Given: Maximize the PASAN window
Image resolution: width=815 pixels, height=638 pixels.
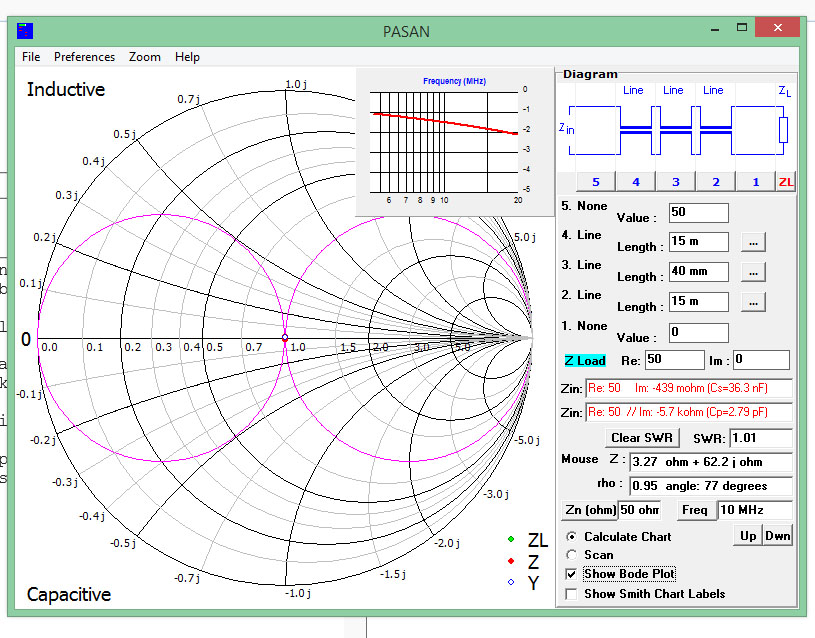Looking at the screenshot, I should pyautogui.click(x=742, y=28).
